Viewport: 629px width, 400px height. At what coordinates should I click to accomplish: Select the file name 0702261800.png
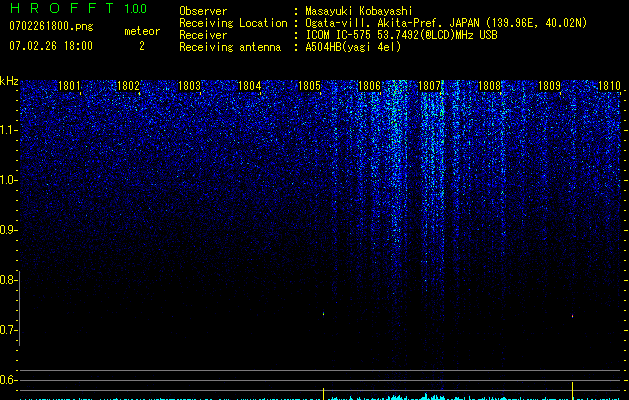(x=51, y=26)
